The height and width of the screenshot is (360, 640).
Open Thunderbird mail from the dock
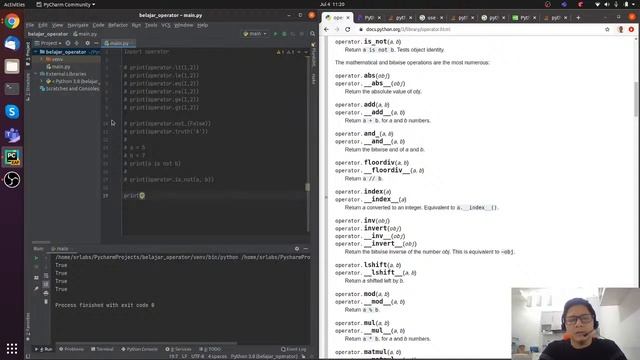12,43
